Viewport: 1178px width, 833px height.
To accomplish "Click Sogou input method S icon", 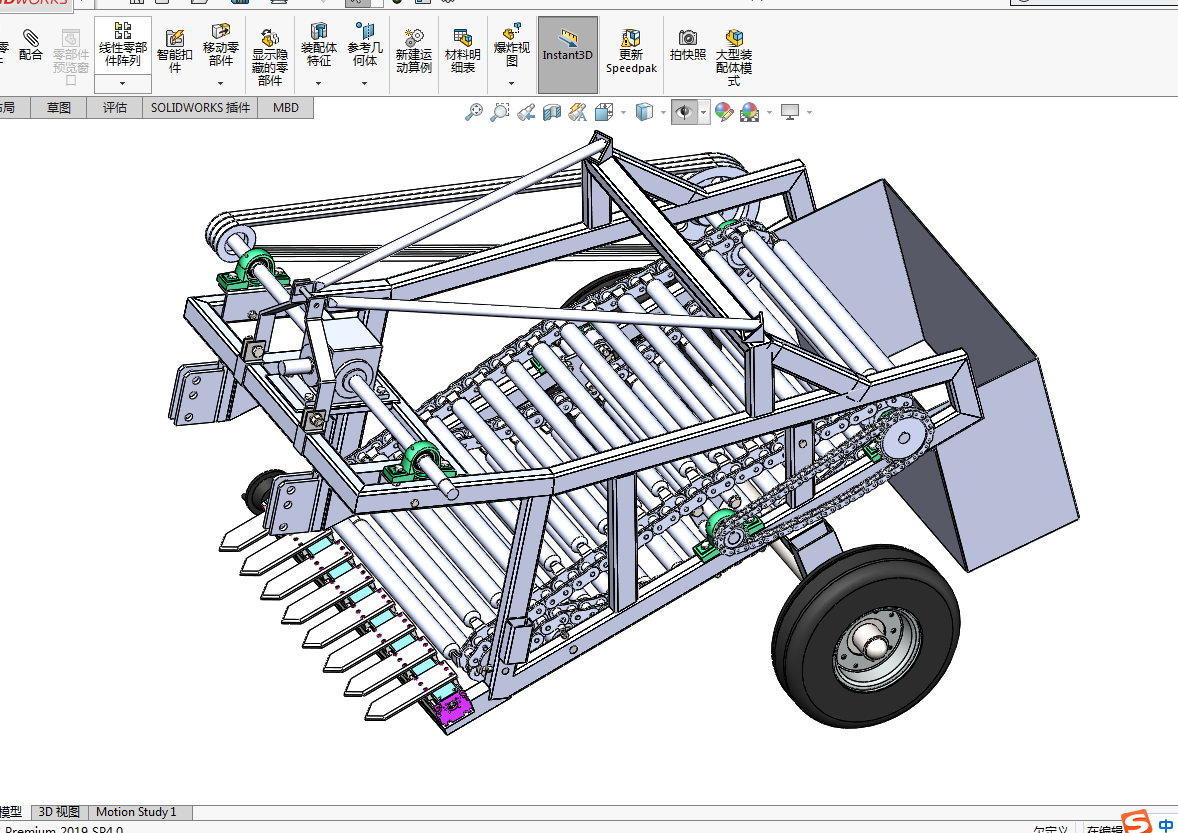I will (1136, 822).
